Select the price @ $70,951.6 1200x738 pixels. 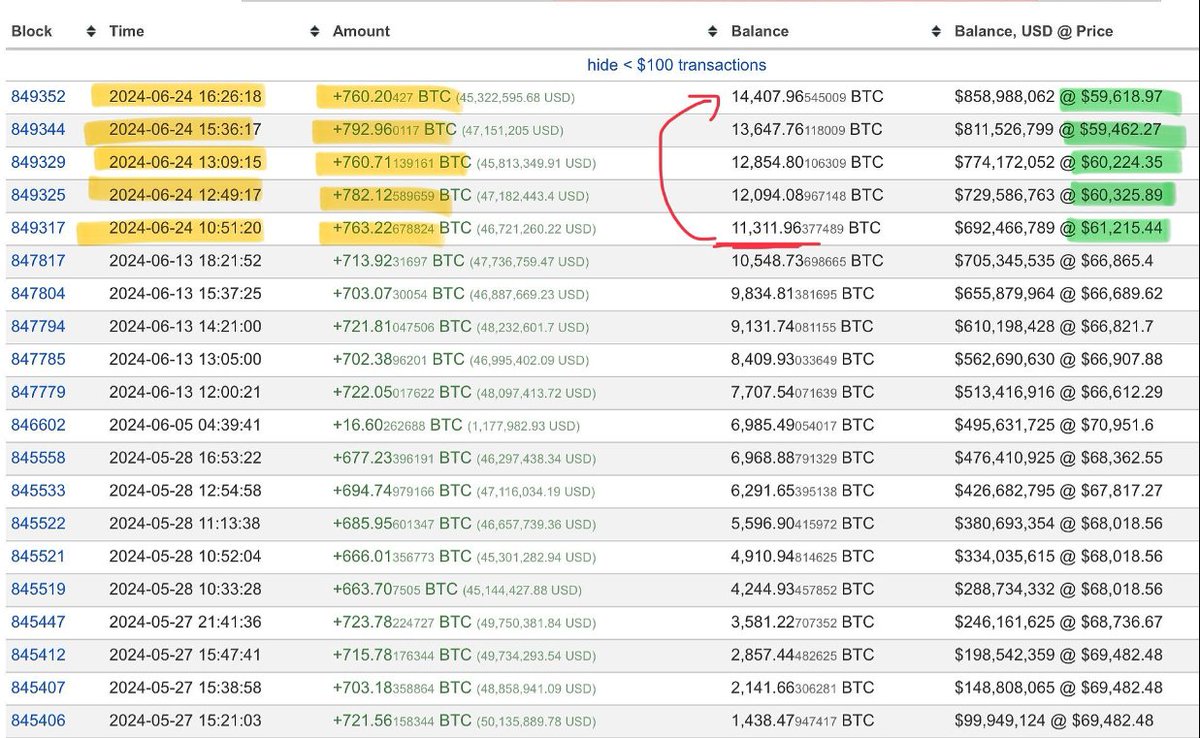[1107, 425]
